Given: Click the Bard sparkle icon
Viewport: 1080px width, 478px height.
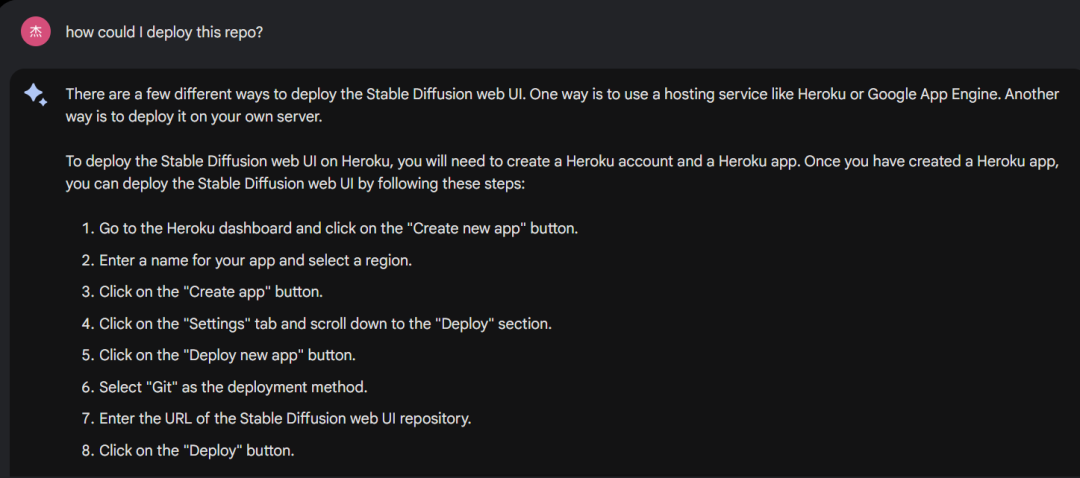Looking at the screenshot, I should pos(35,94).
